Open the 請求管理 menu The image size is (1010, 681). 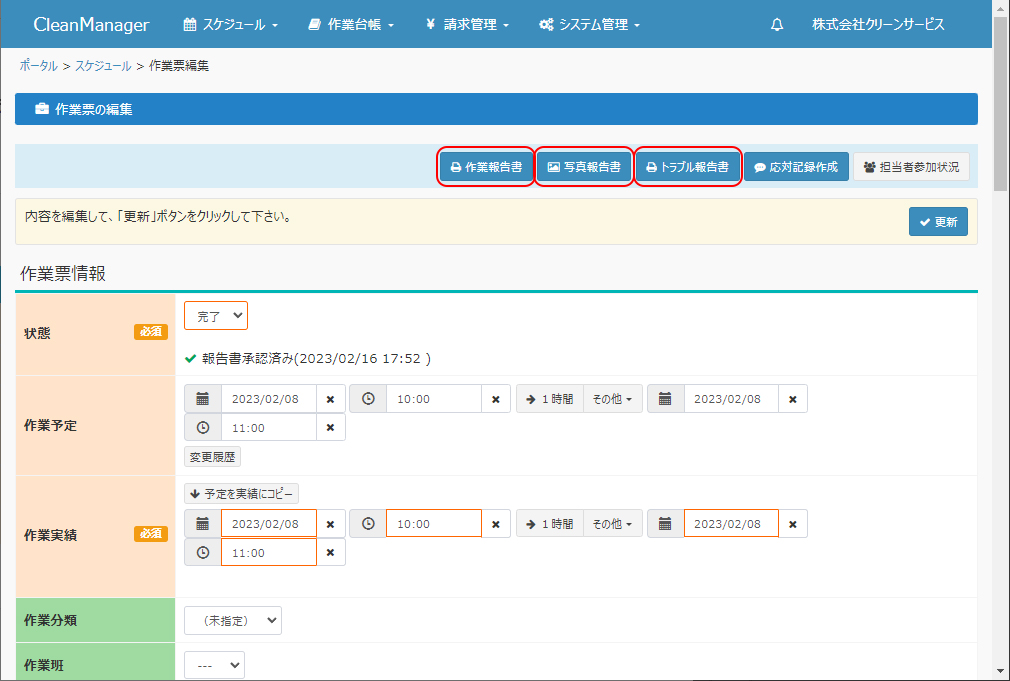(x=467, y=25)
